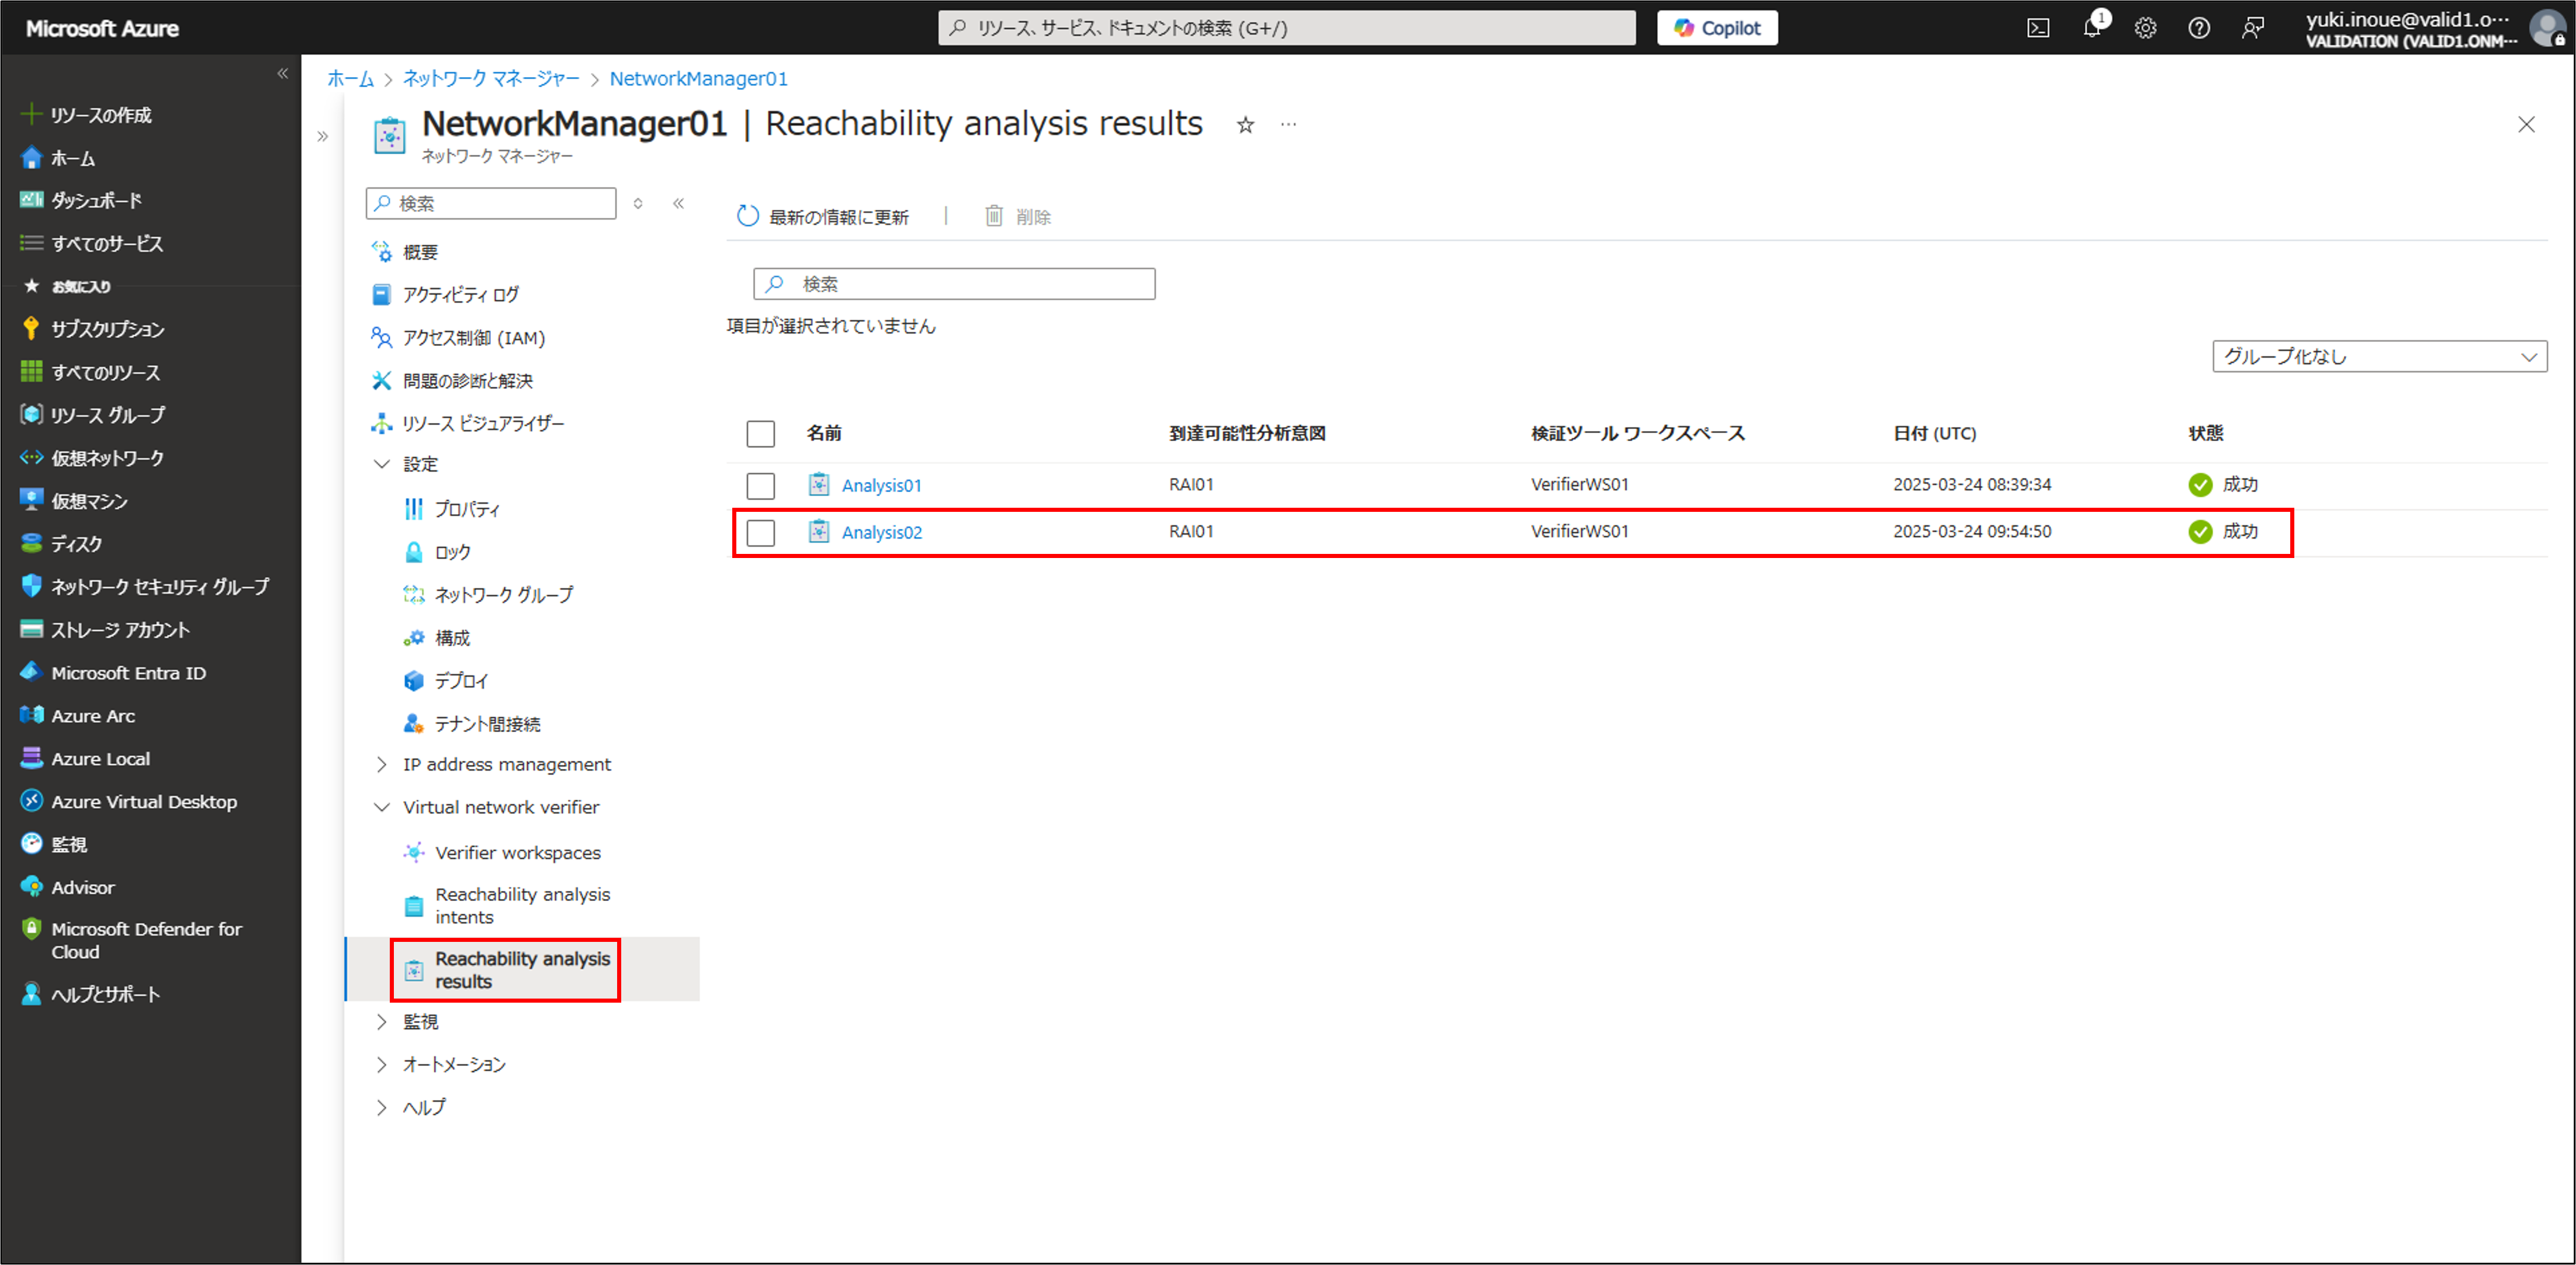
Task: Open ヘルプとサポート in the sidebar
Action: pyautogui.click(x=90, y=995)
